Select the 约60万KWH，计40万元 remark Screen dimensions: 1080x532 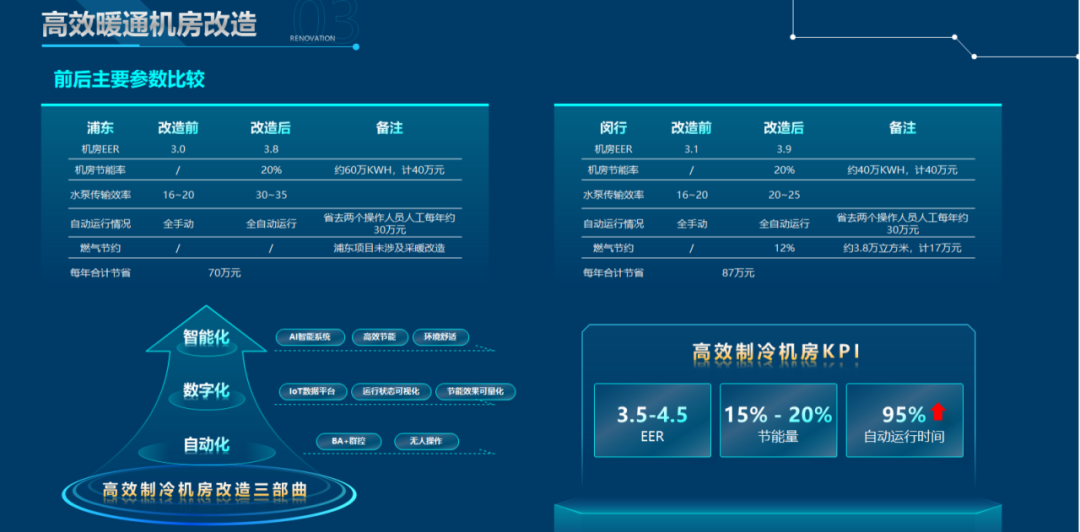[x=389, y=170]
